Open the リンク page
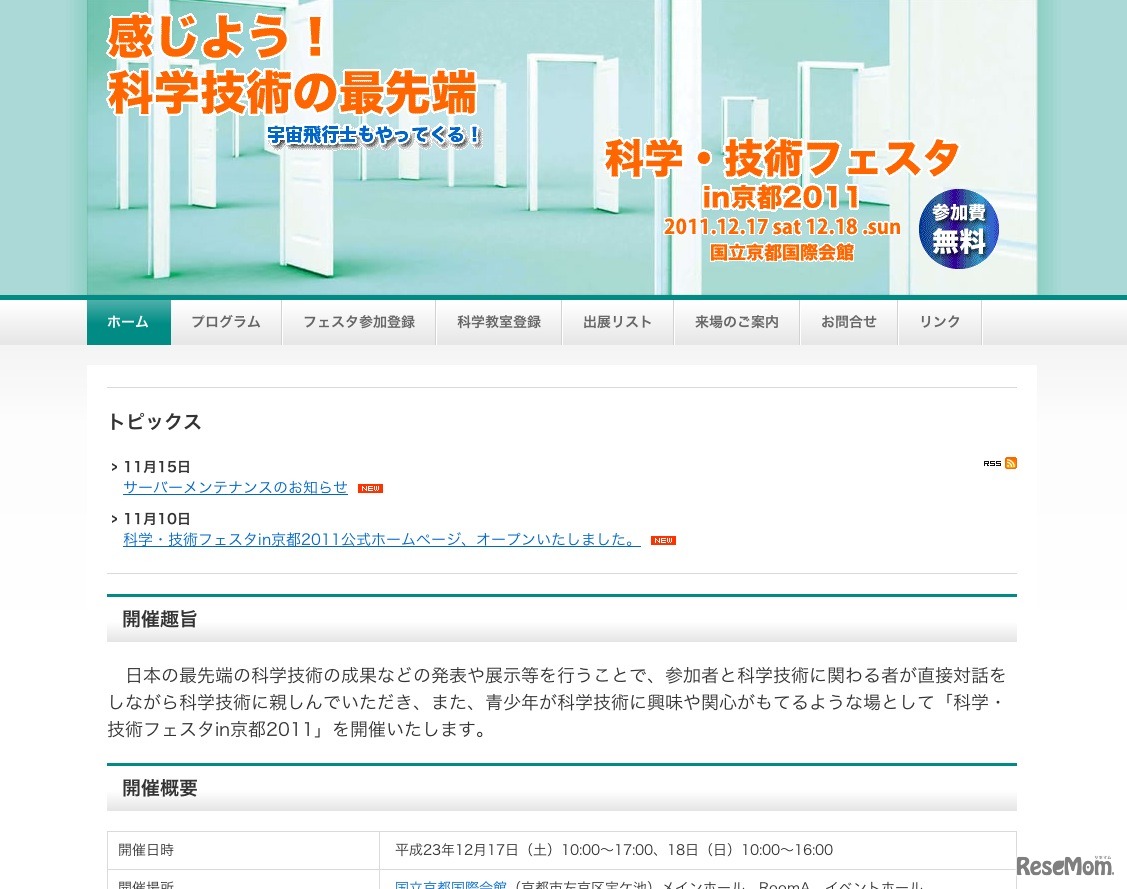This screenshot has height=889, width=1127. pyautogui.click(x=939, y=321)
